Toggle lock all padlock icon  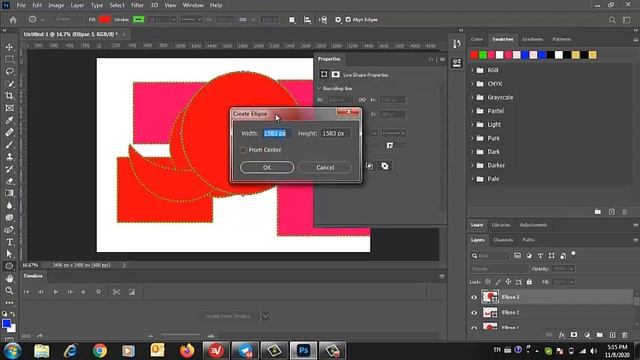tap(529, 282)
